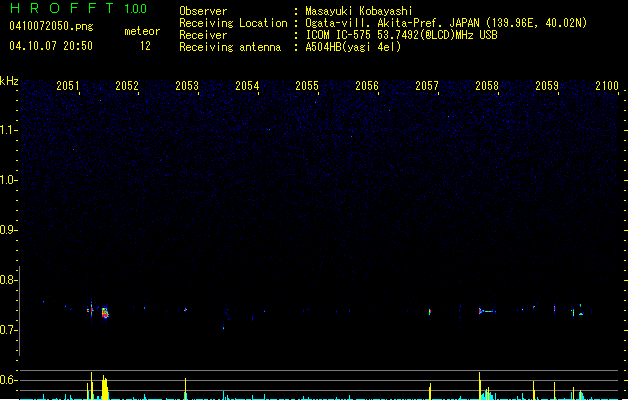The width and height of the screenshot is (629, 400).
Task: Select the file name 0410072050.png
Action: tap(51, 26)
